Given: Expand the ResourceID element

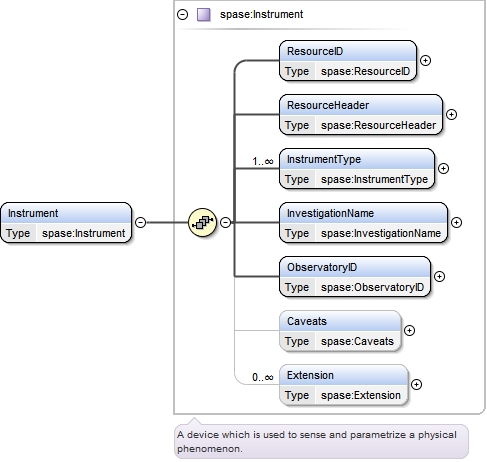Looking at the screenshot, I should [x=425, y=61].
